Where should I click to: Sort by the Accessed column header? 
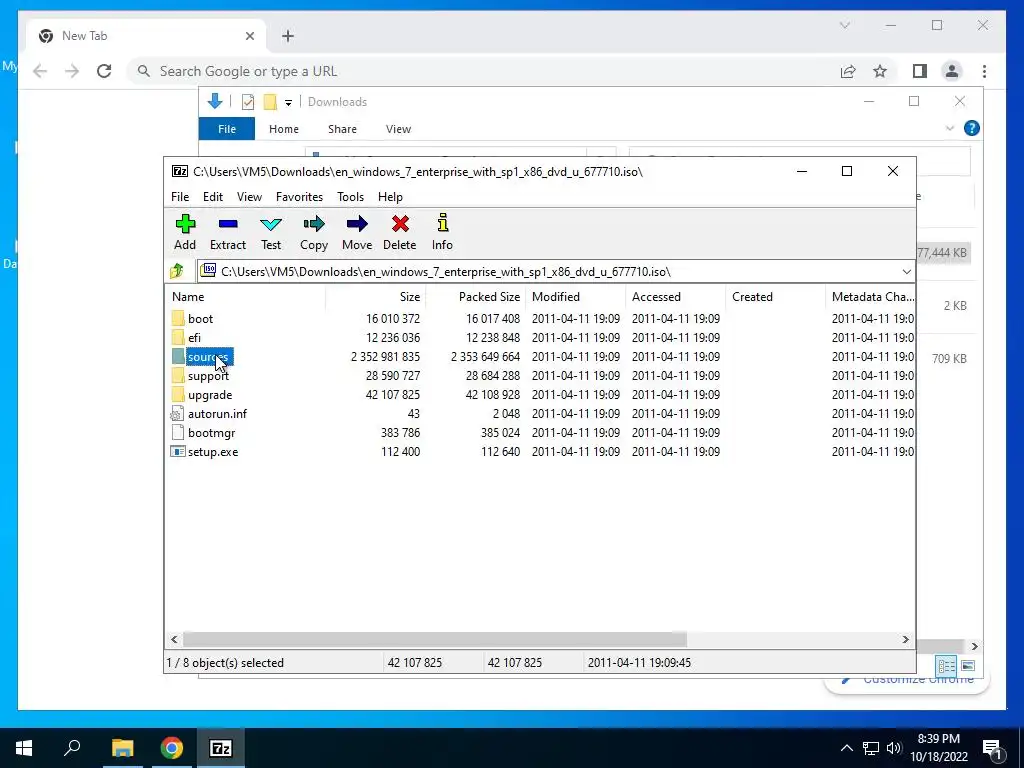click(x=675, y=296)
